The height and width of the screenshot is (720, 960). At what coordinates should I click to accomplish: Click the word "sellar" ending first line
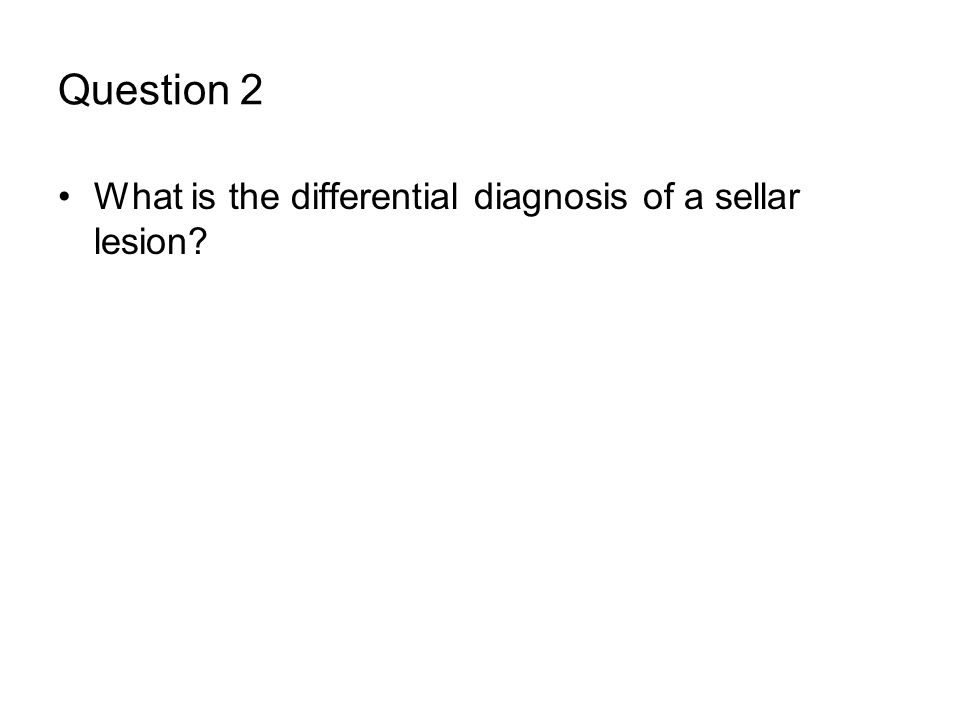click(757, 197)
